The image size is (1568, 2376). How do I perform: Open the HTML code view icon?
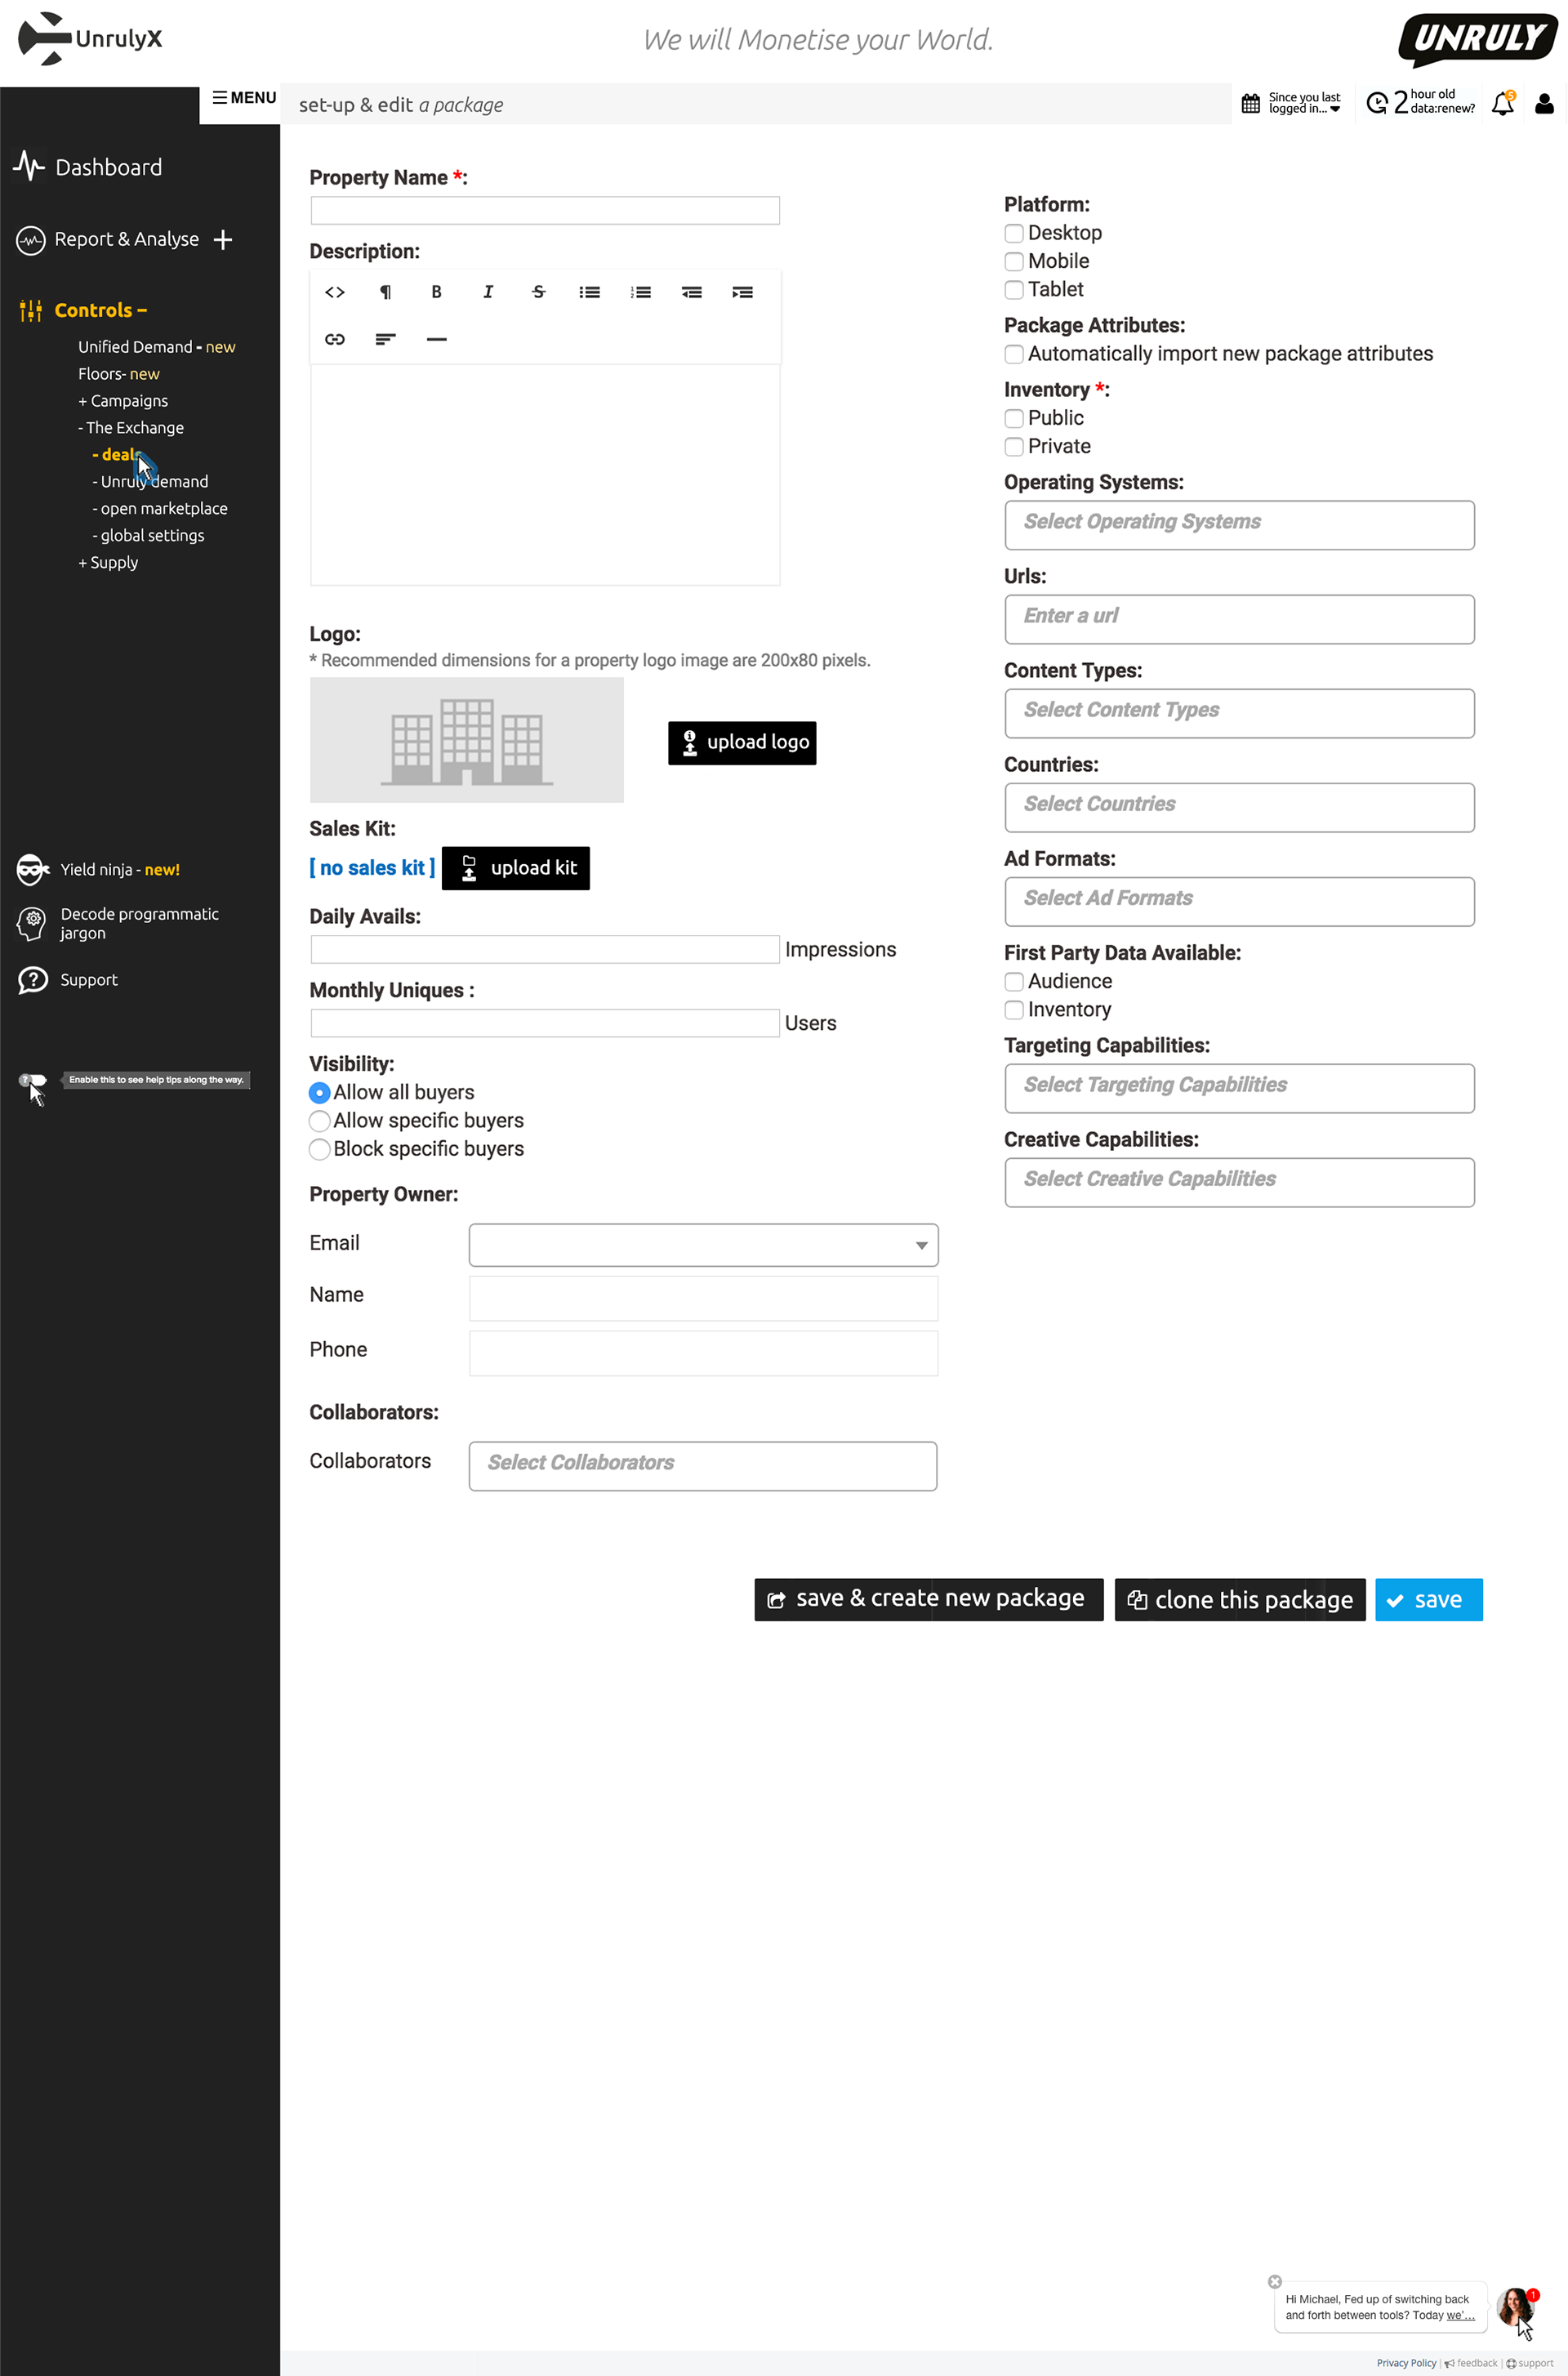point(335,292)
